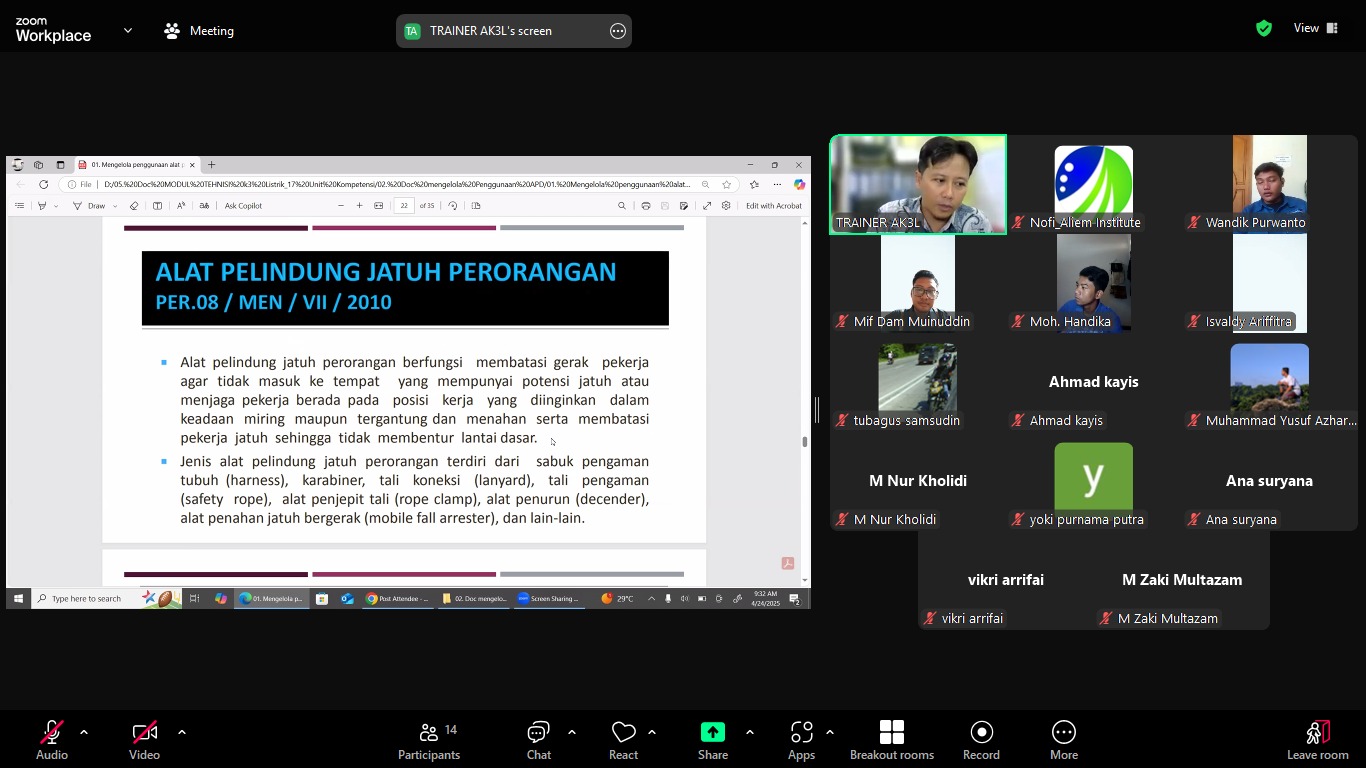The height and width of the screenshot is (768, 1366).
Task: Open the Chat panel
Action: coord(539,740)
